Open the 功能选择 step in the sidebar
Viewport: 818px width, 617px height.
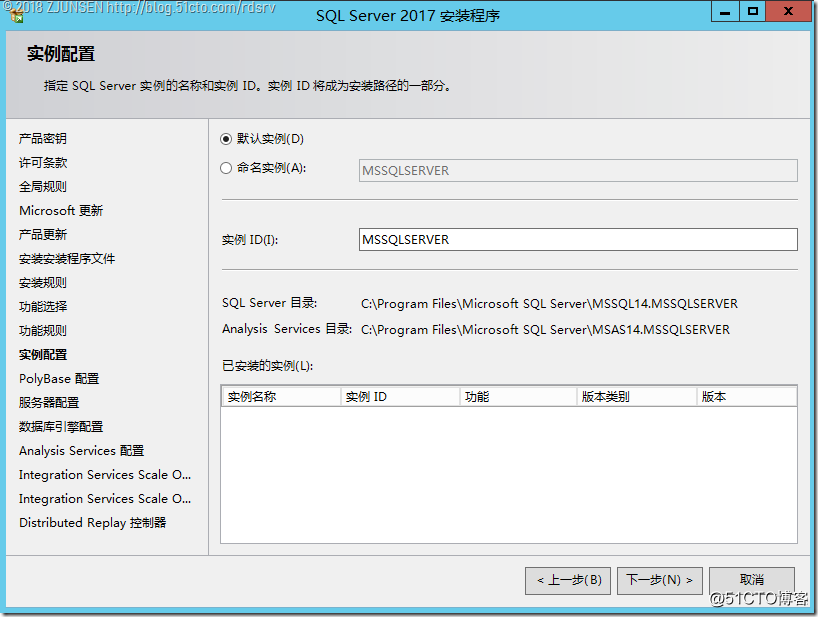point(43,307)
